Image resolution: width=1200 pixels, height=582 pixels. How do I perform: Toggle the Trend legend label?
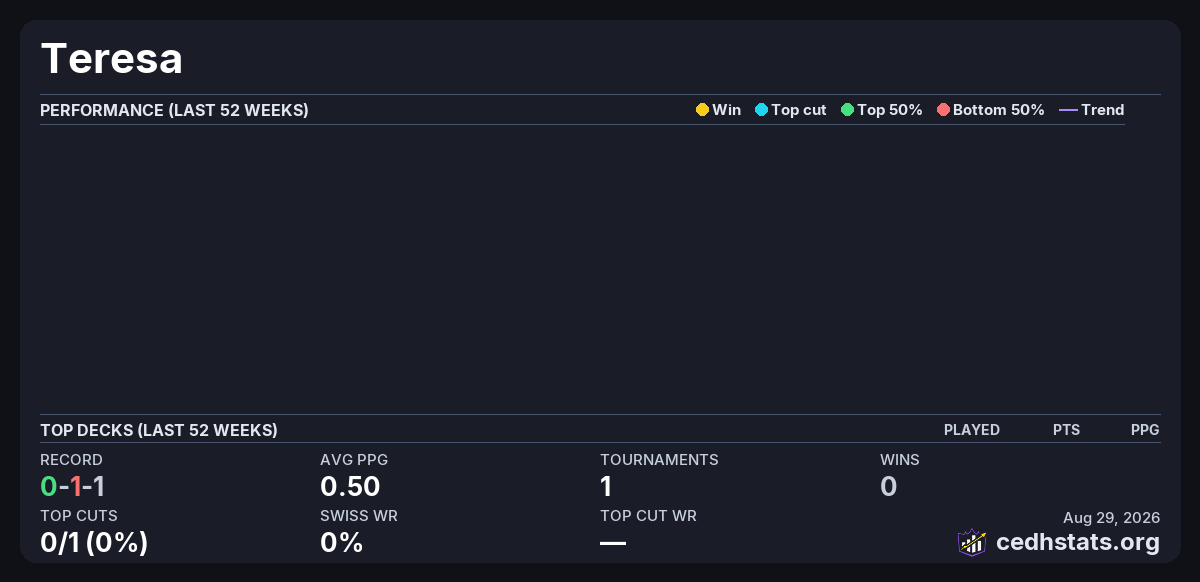tap(1103, 110)
